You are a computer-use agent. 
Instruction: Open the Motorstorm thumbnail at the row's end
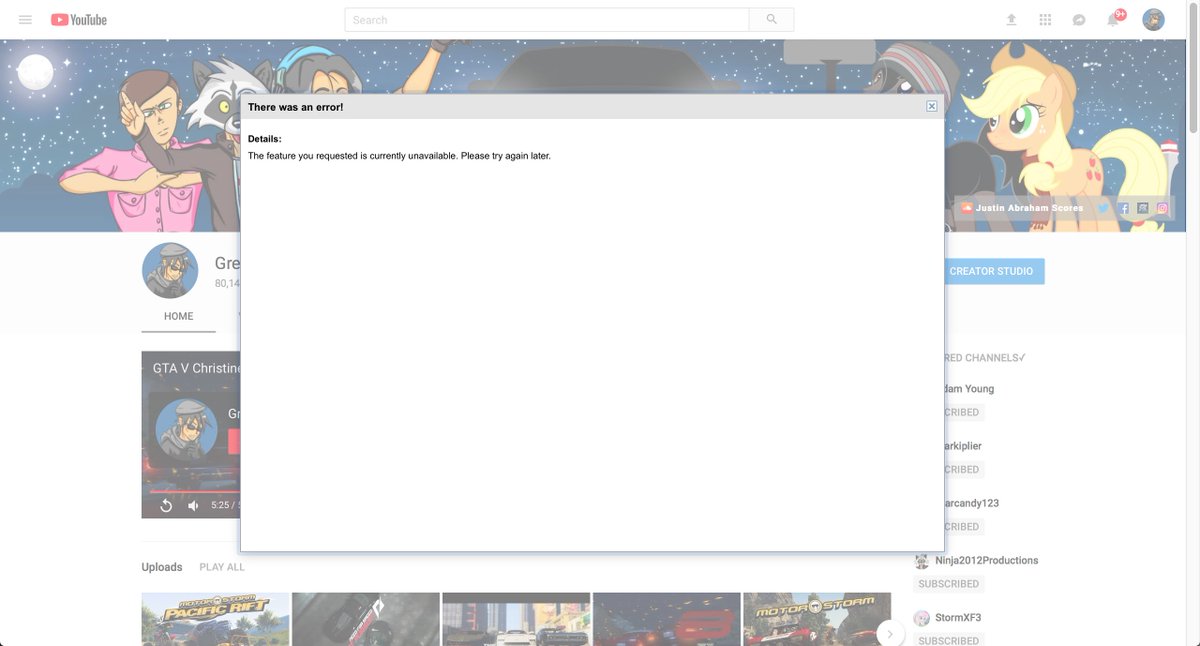816,619
